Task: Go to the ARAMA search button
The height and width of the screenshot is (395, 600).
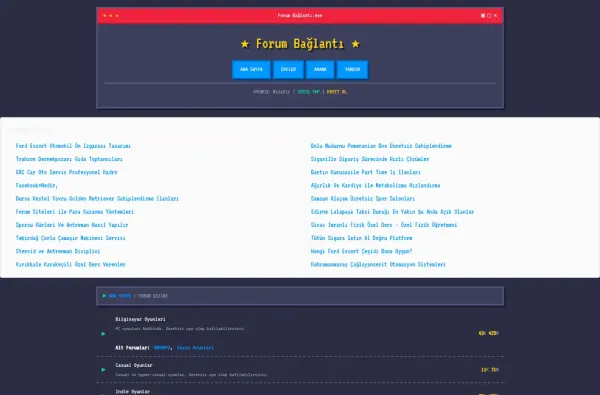Action: (x=320, y=69)
